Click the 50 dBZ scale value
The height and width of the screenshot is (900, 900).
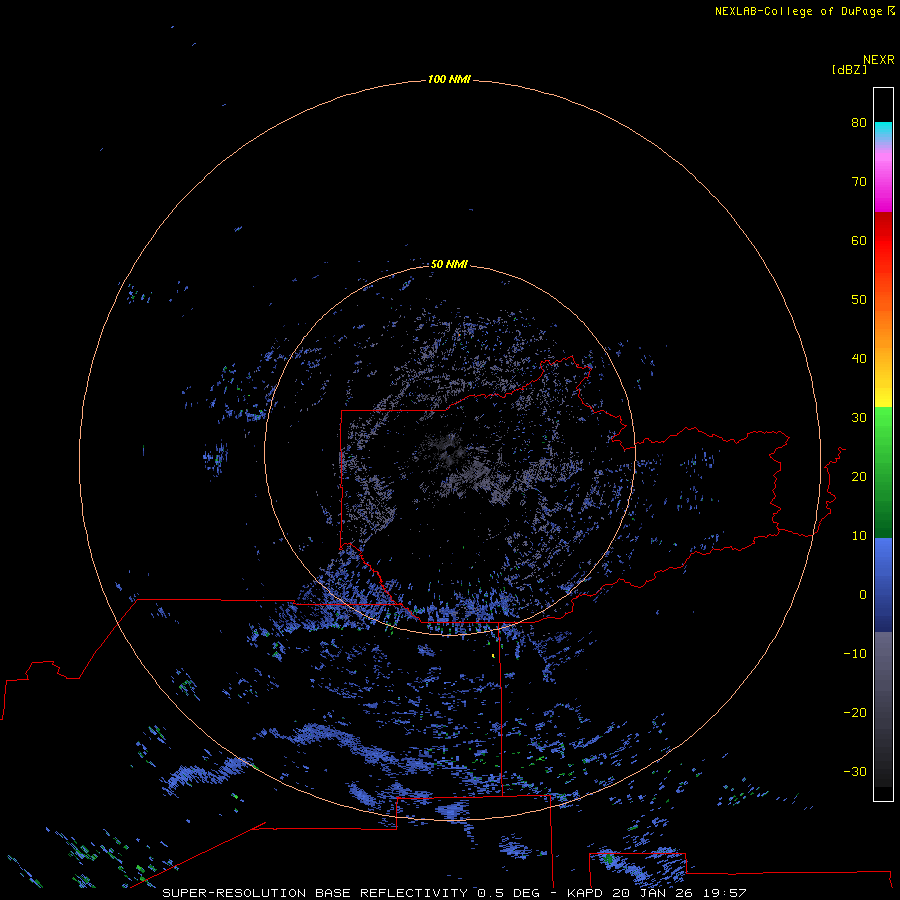pyautogui.click(x=859, y=300)
